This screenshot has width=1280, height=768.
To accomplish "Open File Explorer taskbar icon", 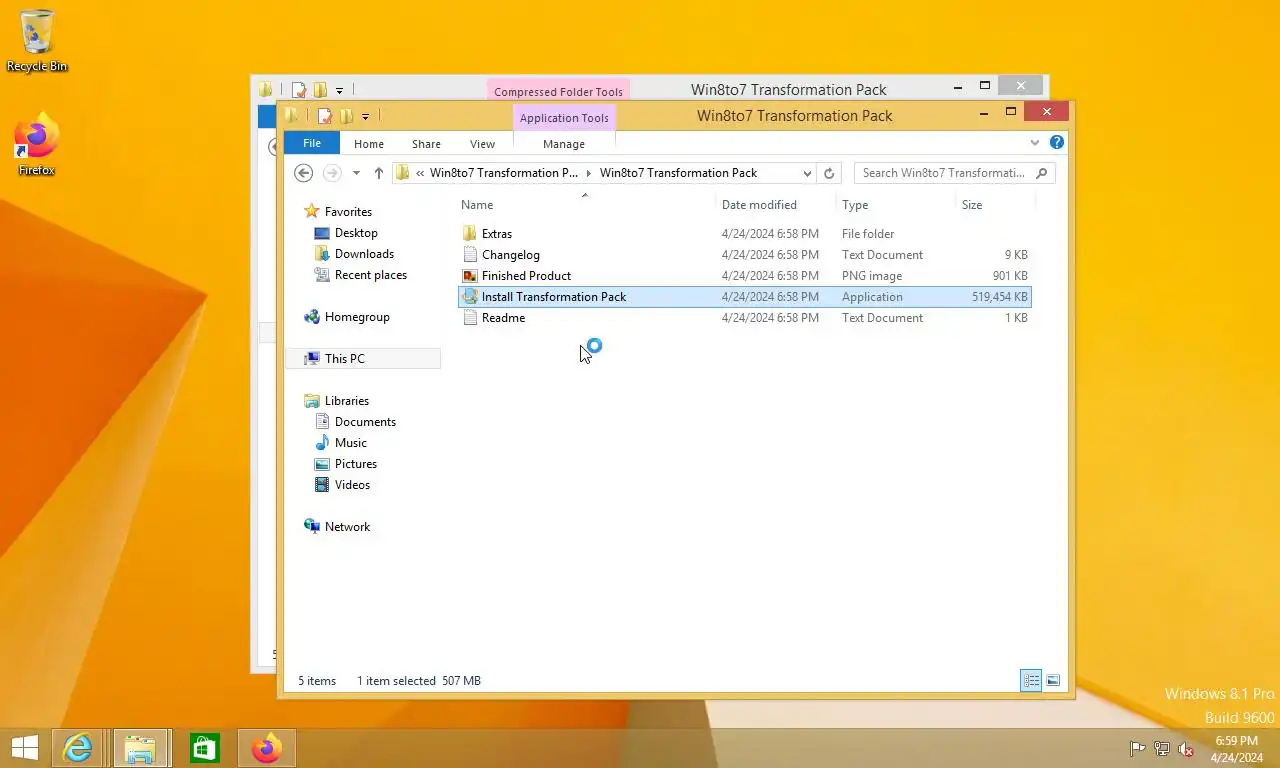I will (140, 748).
